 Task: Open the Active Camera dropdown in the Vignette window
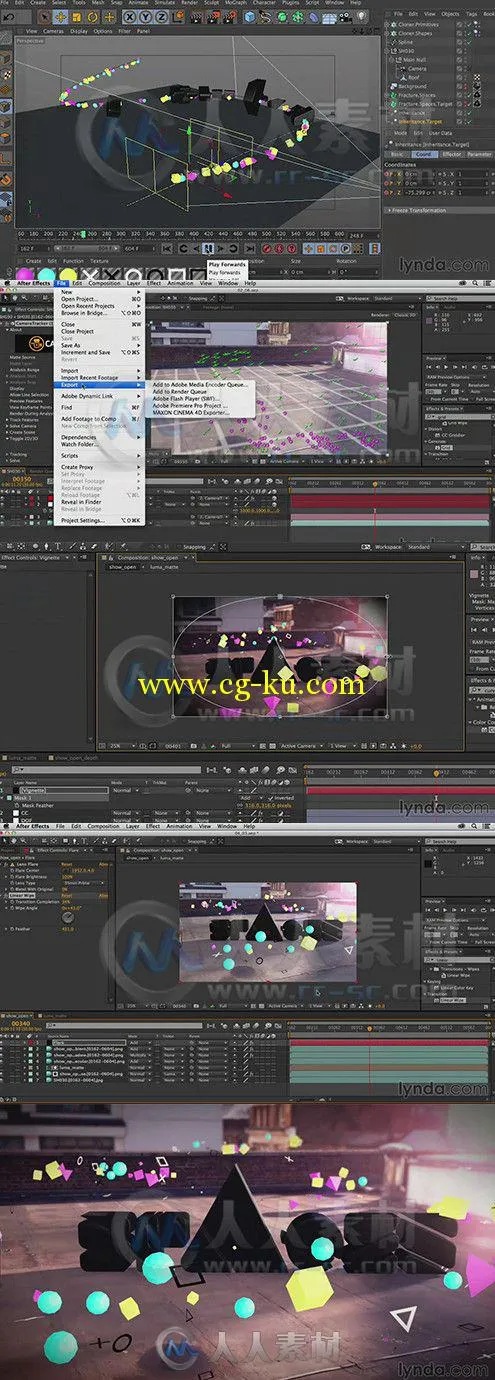(x=301, y=746)
